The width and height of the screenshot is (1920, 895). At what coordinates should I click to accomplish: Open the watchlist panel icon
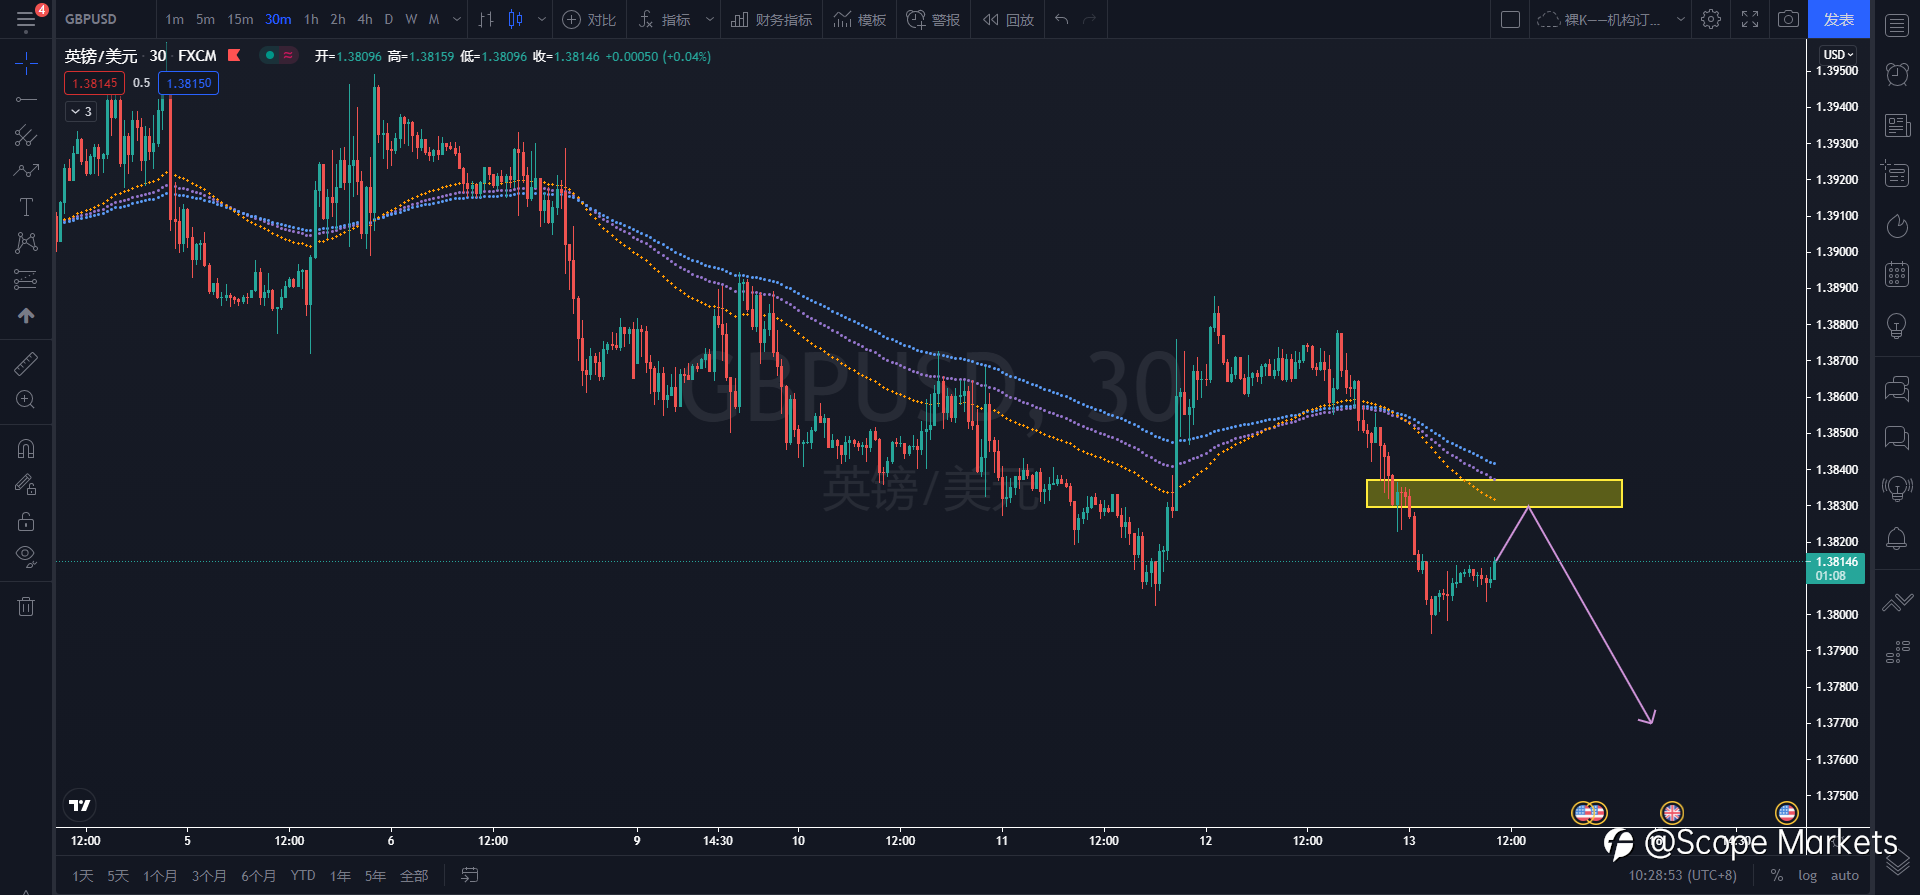[x=1897, y=25]
